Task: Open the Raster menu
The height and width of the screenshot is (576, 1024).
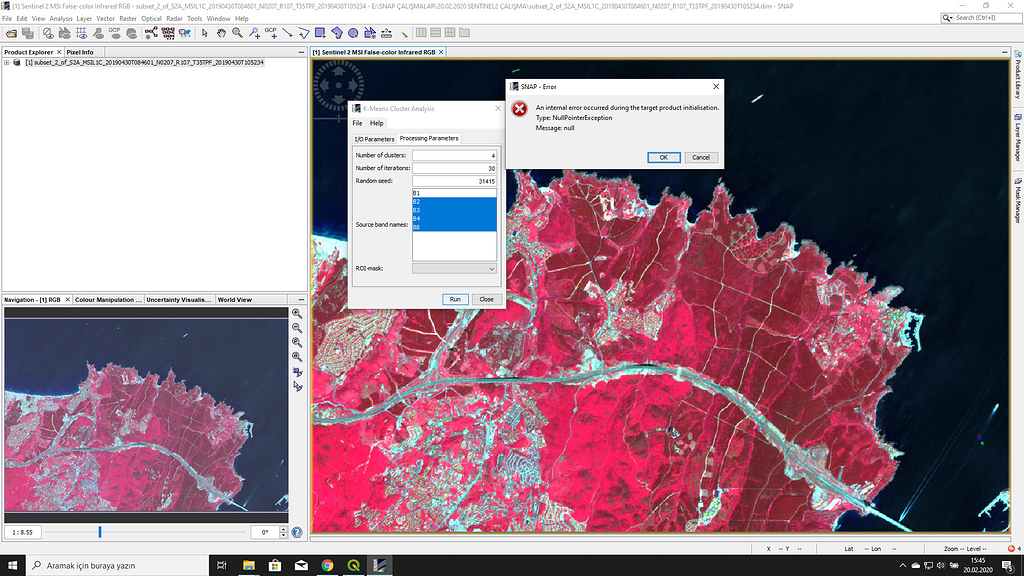Action: tap(128, 18)
